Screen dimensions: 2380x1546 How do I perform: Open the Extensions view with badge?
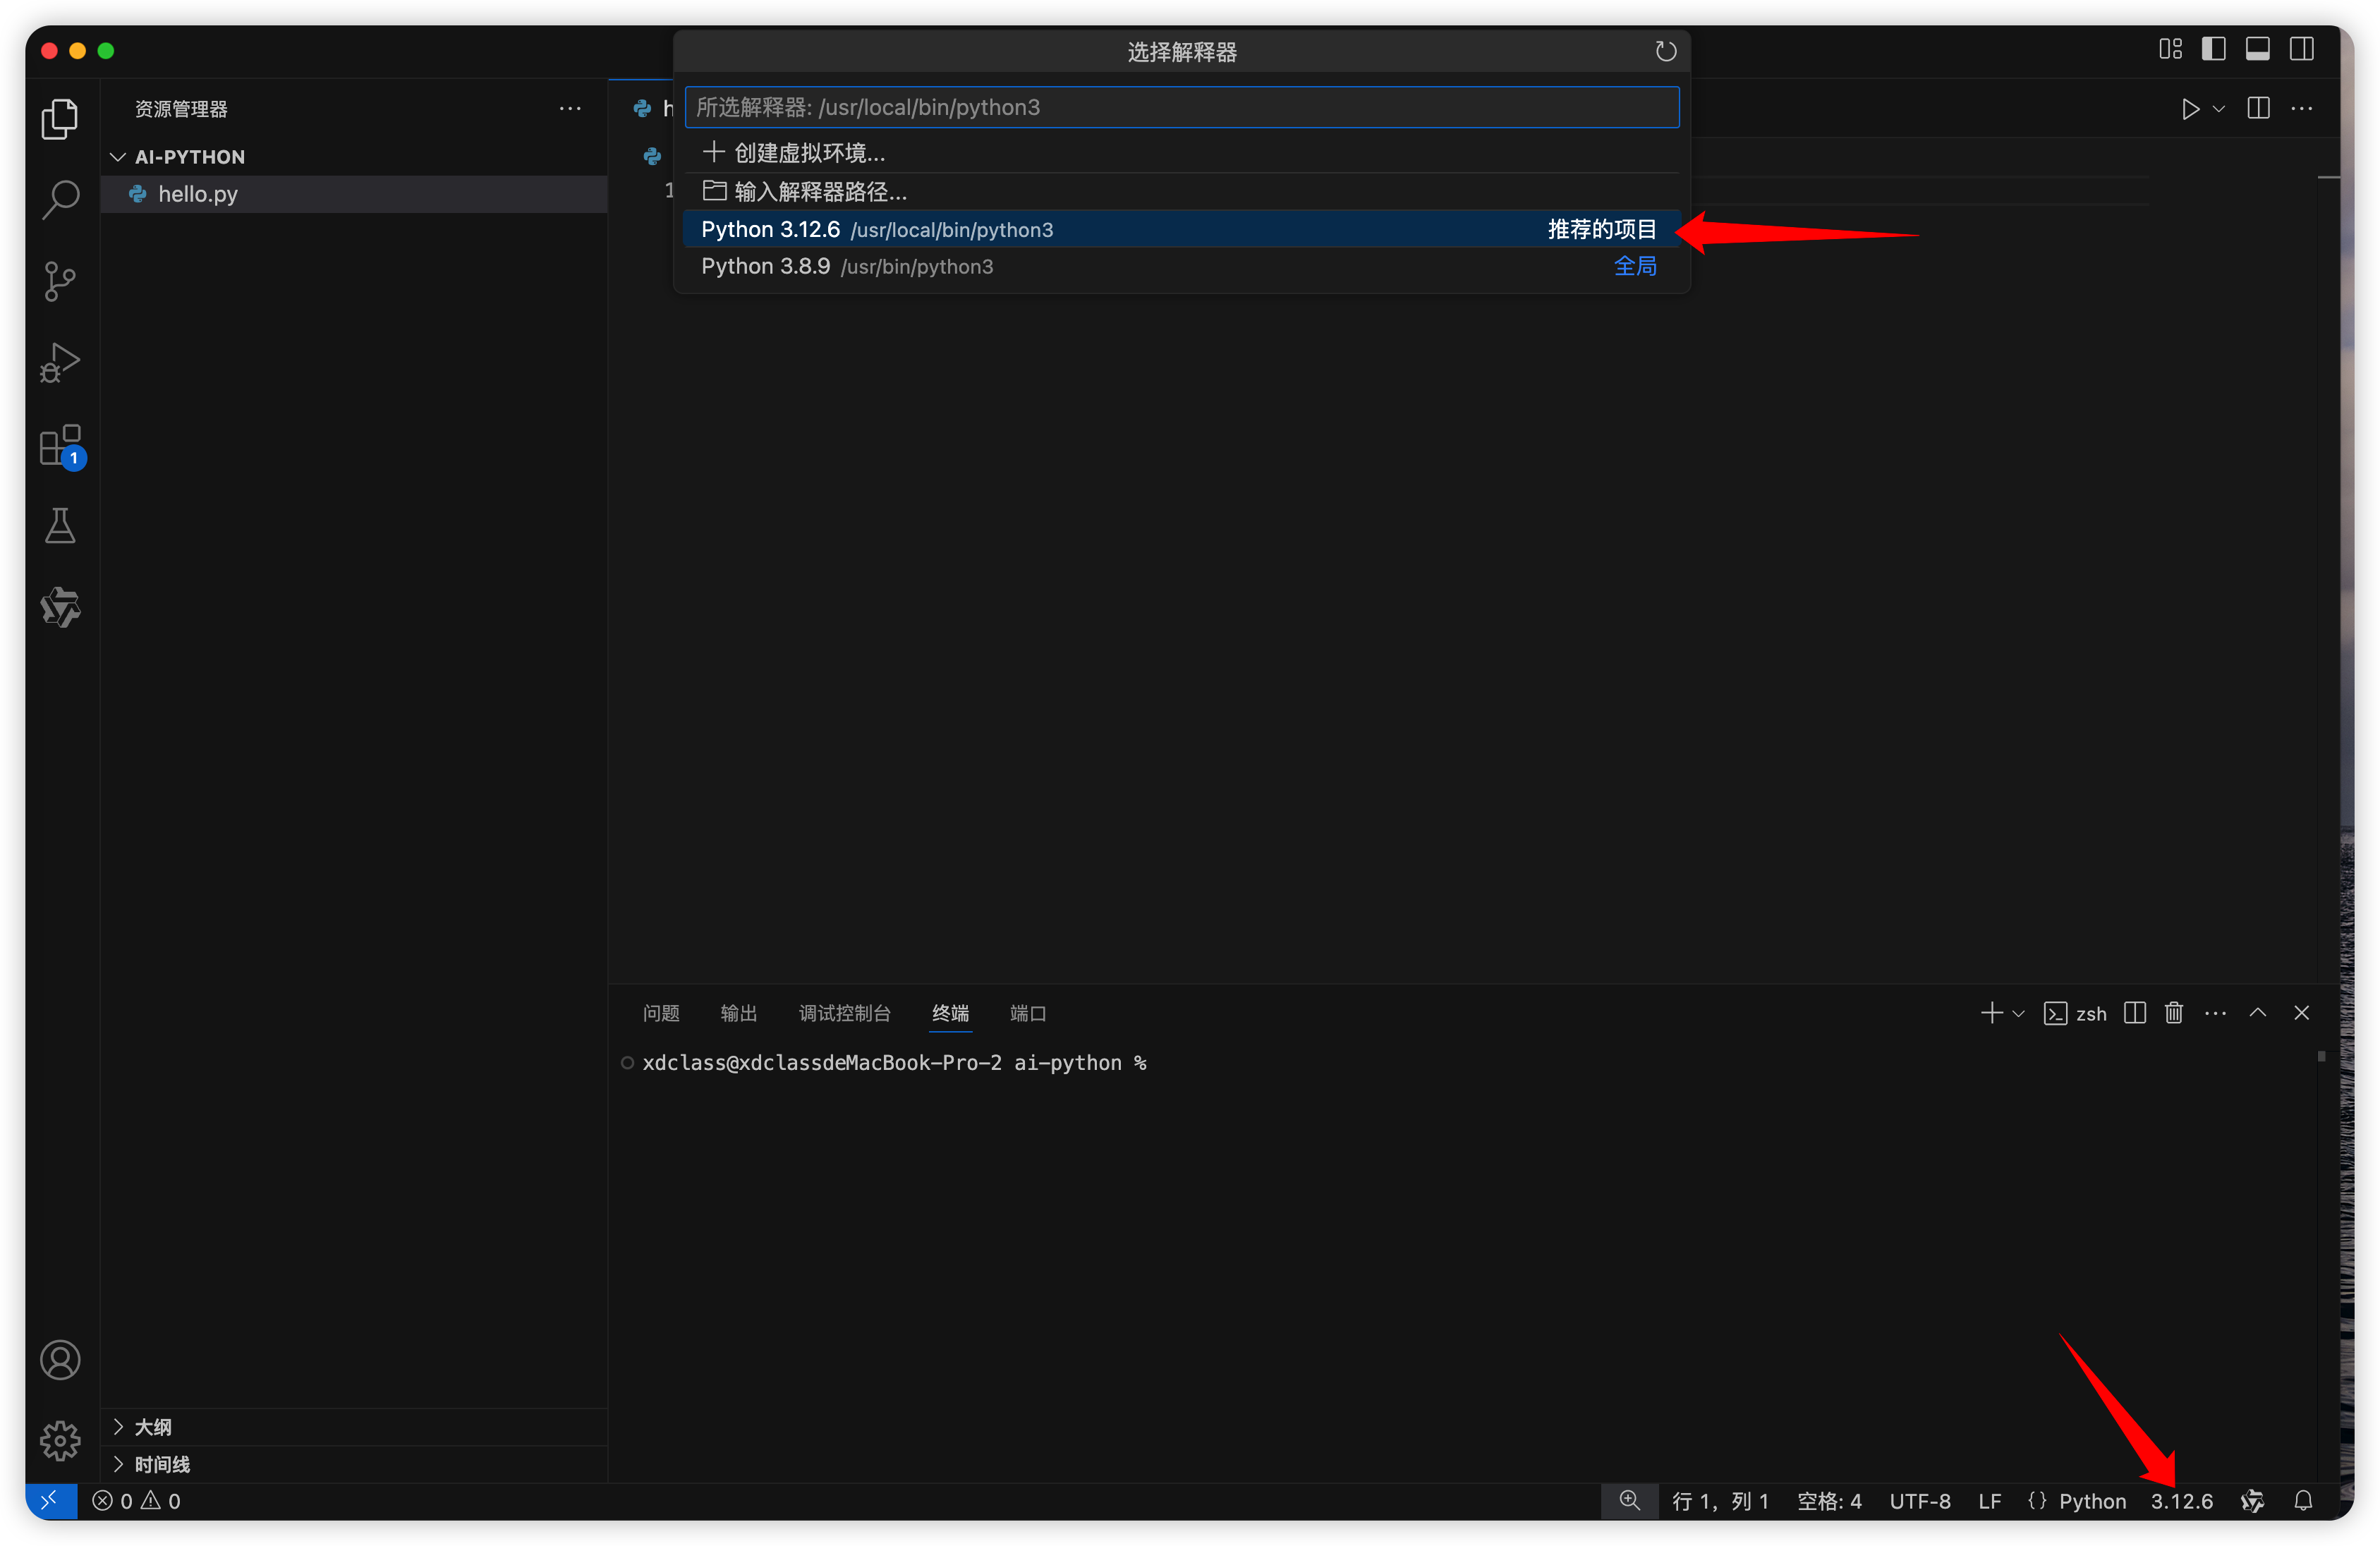pyautogui.click(x=60, y=445)
